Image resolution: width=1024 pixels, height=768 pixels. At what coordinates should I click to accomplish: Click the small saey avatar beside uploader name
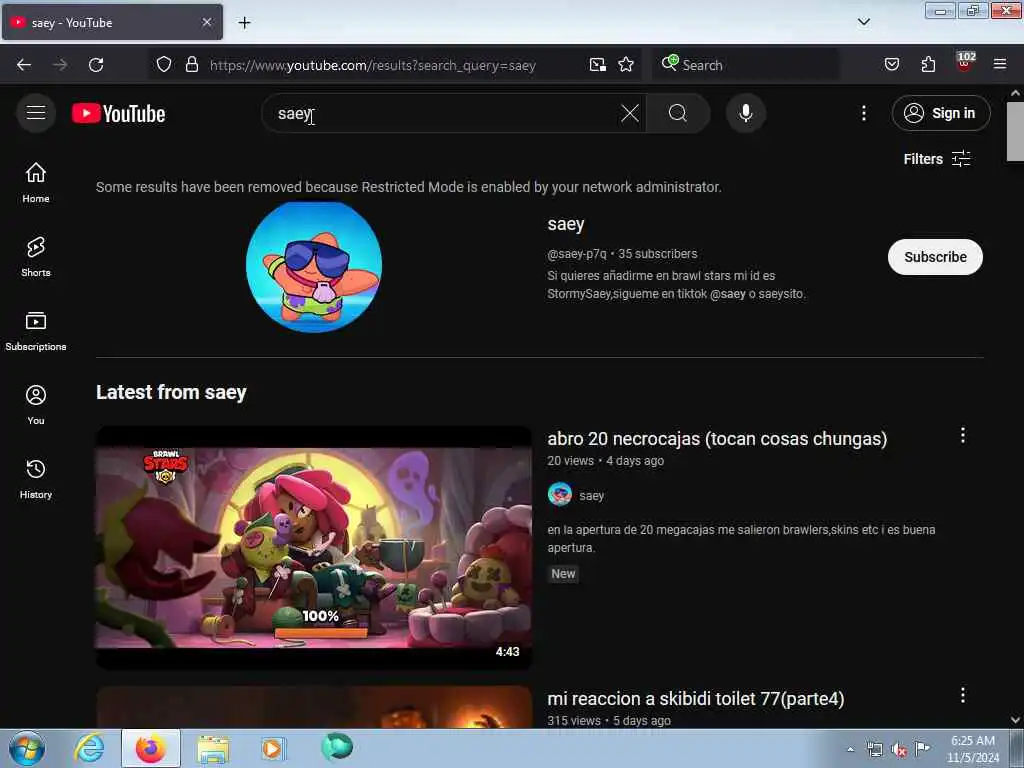(560, 494)
